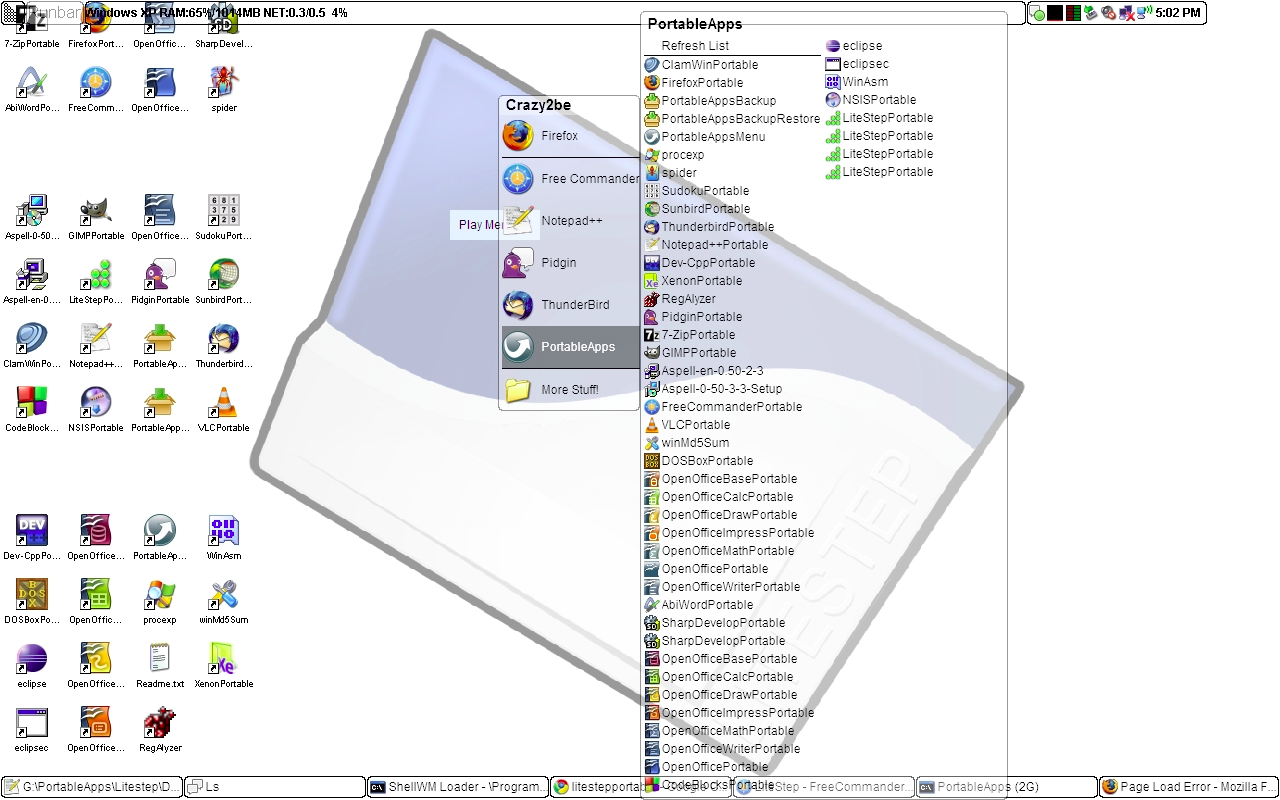Open procexp desktop shortcut
Screen dimensions: 1280x800
pyautogui.click(x=160, y=601)
